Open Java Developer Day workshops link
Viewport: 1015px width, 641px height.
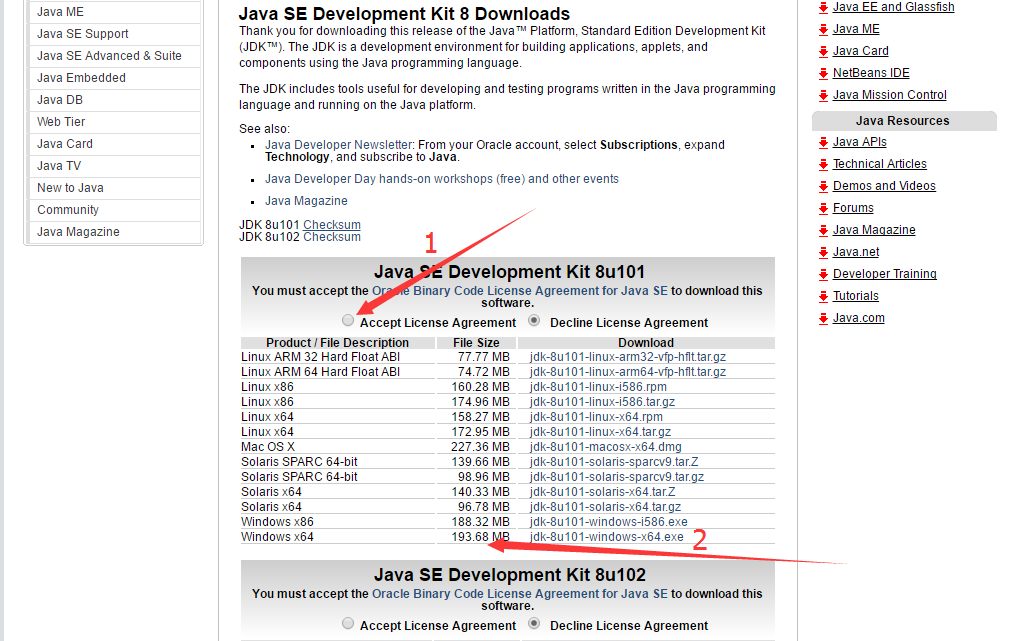point(441,179)
